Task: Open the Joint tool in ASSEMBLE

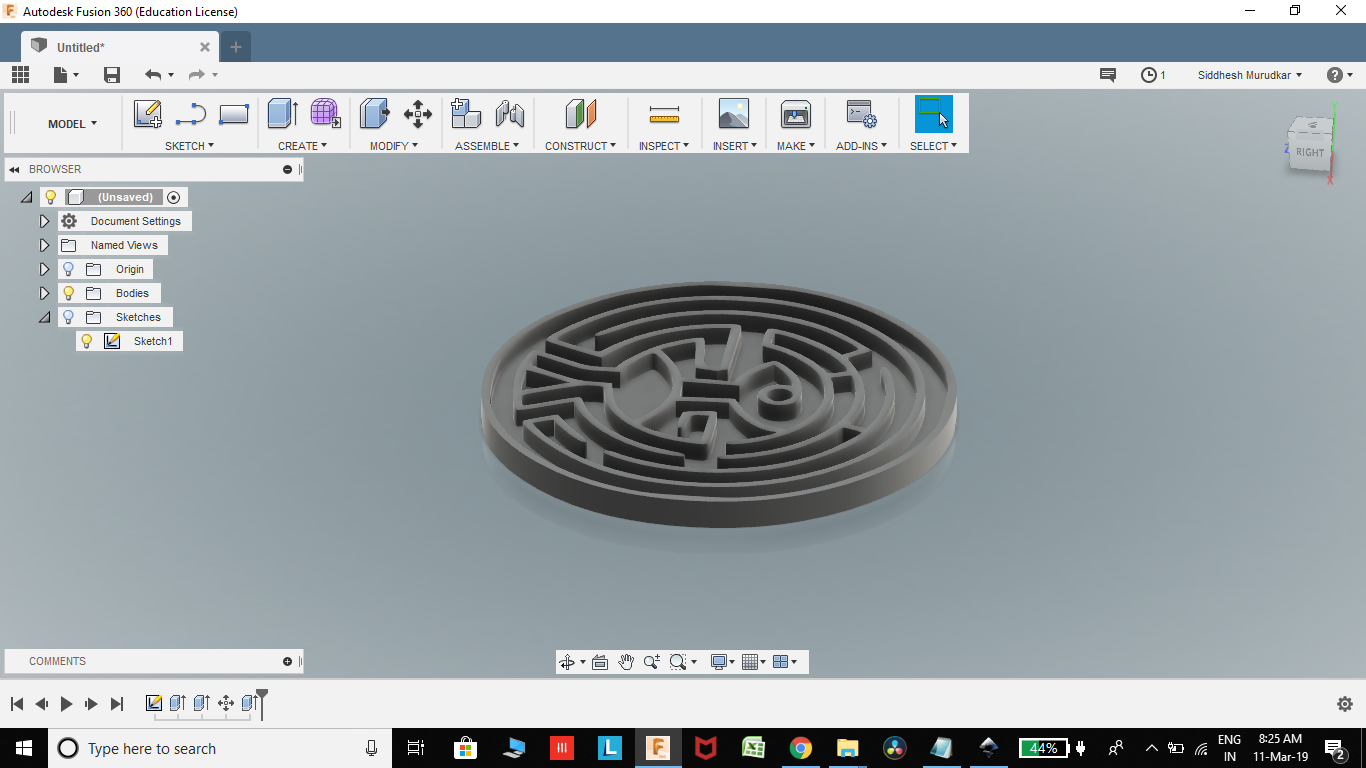Action: pyautogui.click(x=510, y=114)
